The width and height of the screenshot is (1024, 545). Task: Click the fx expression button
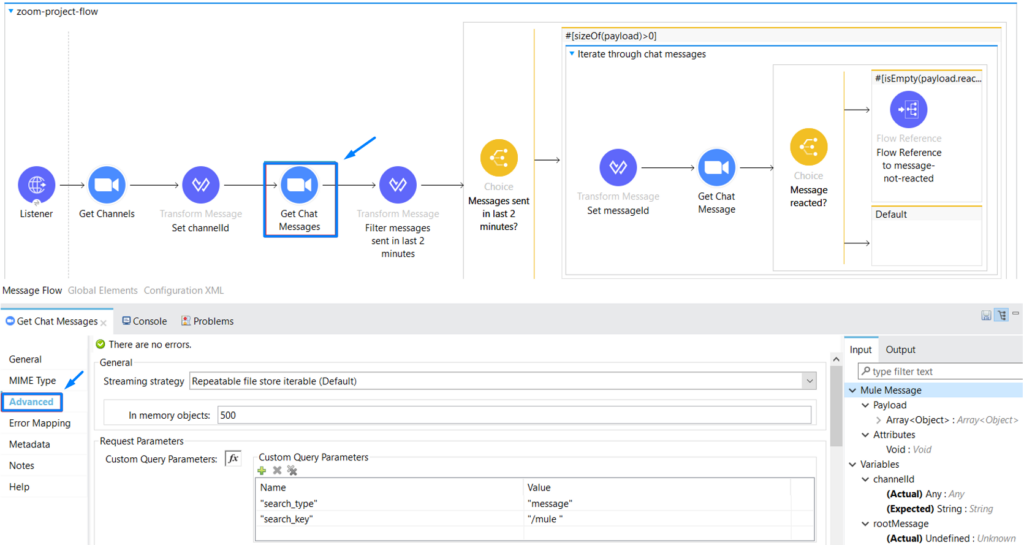234,458
